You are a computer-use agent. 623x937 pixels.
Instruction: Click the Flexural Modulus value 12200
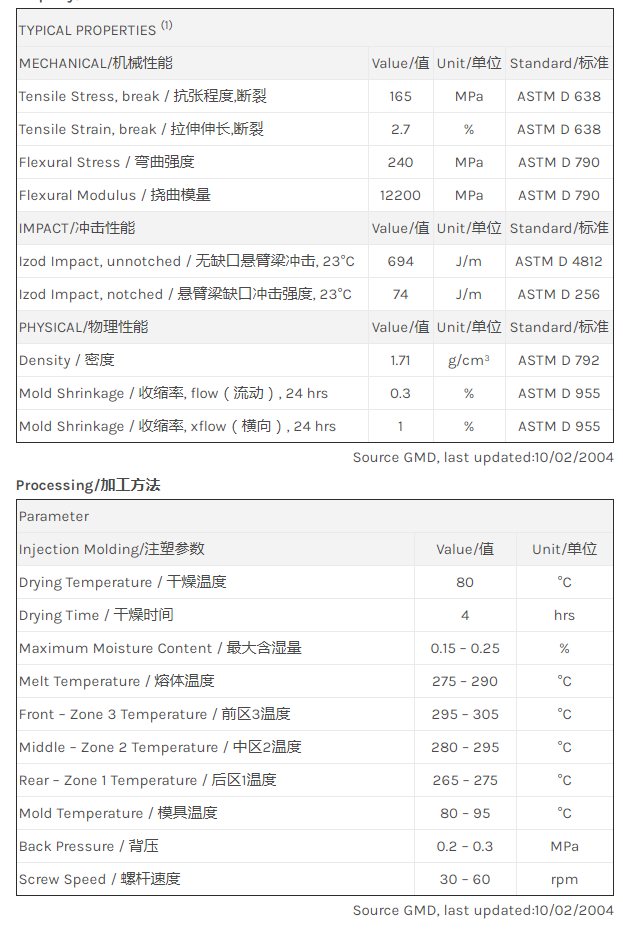coord(400,196)
